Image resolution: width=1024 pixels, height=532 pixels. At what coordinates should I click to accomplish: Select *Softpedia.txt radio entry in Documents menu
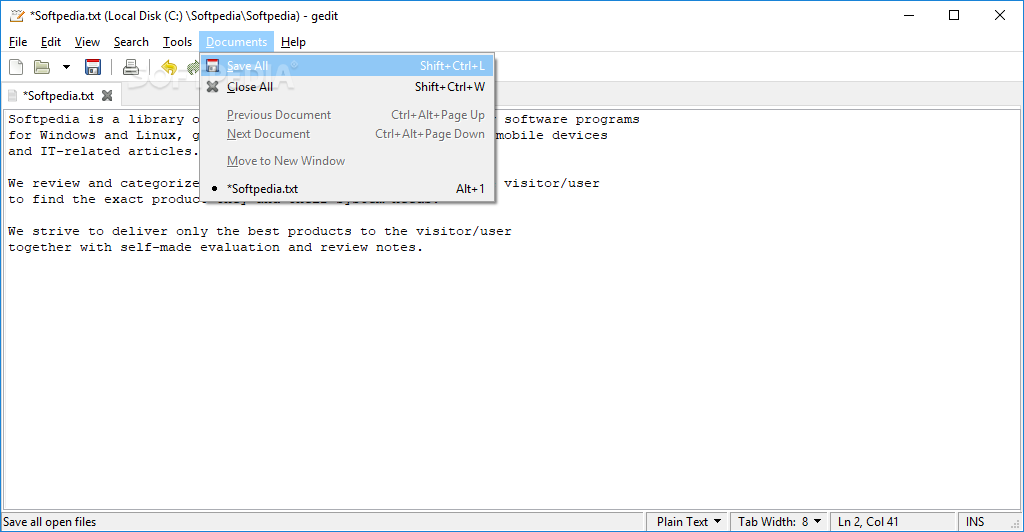coord(347,189)
